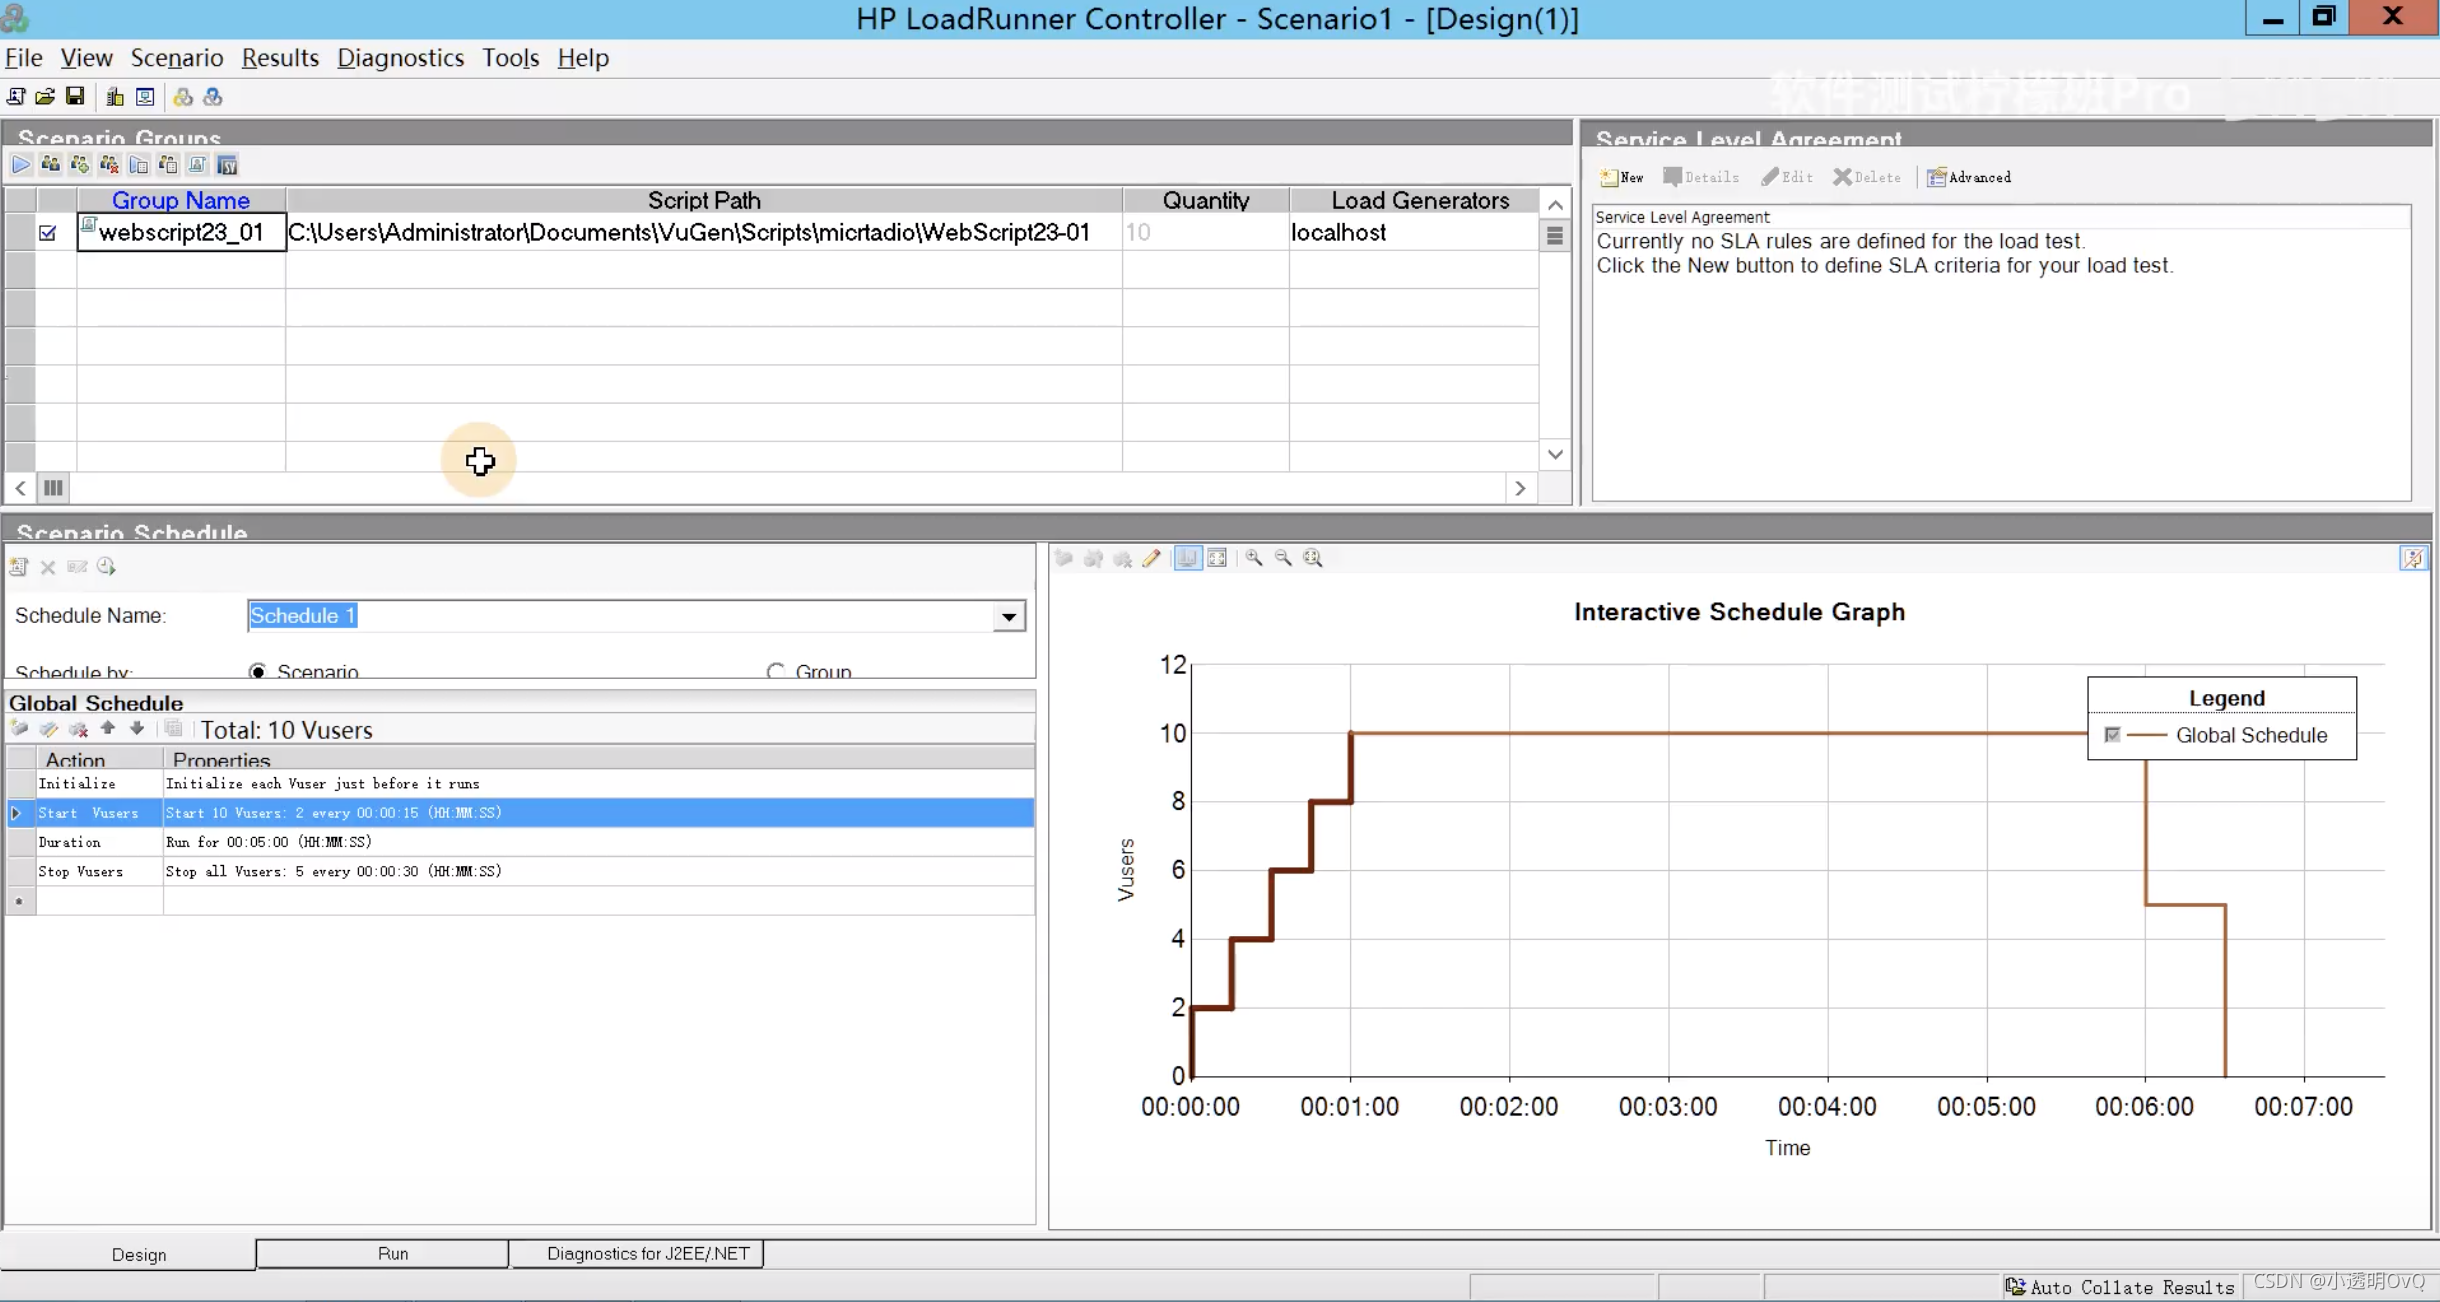Click the scenario groups vertical scrollbar down arrow
Image resolution: width=2440 pixels, height=1302 pixels.
(1555, 454)
